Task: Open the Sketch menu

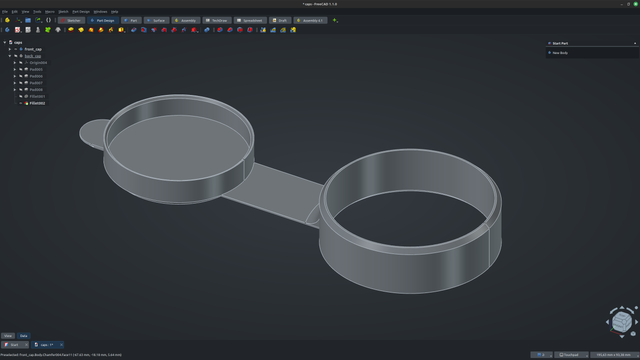Action: (x=63, y=11)
